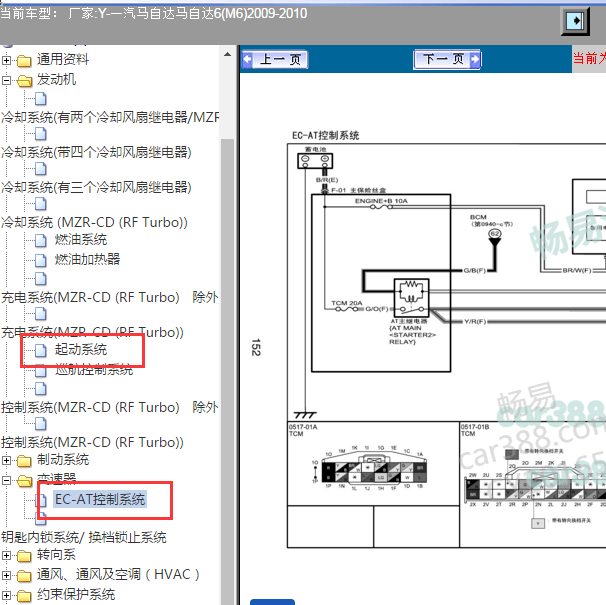Image resolution: width=606 pixels, height=605 pixels.
Task: Select 制动系统 folder label
Action: [63, 460]
